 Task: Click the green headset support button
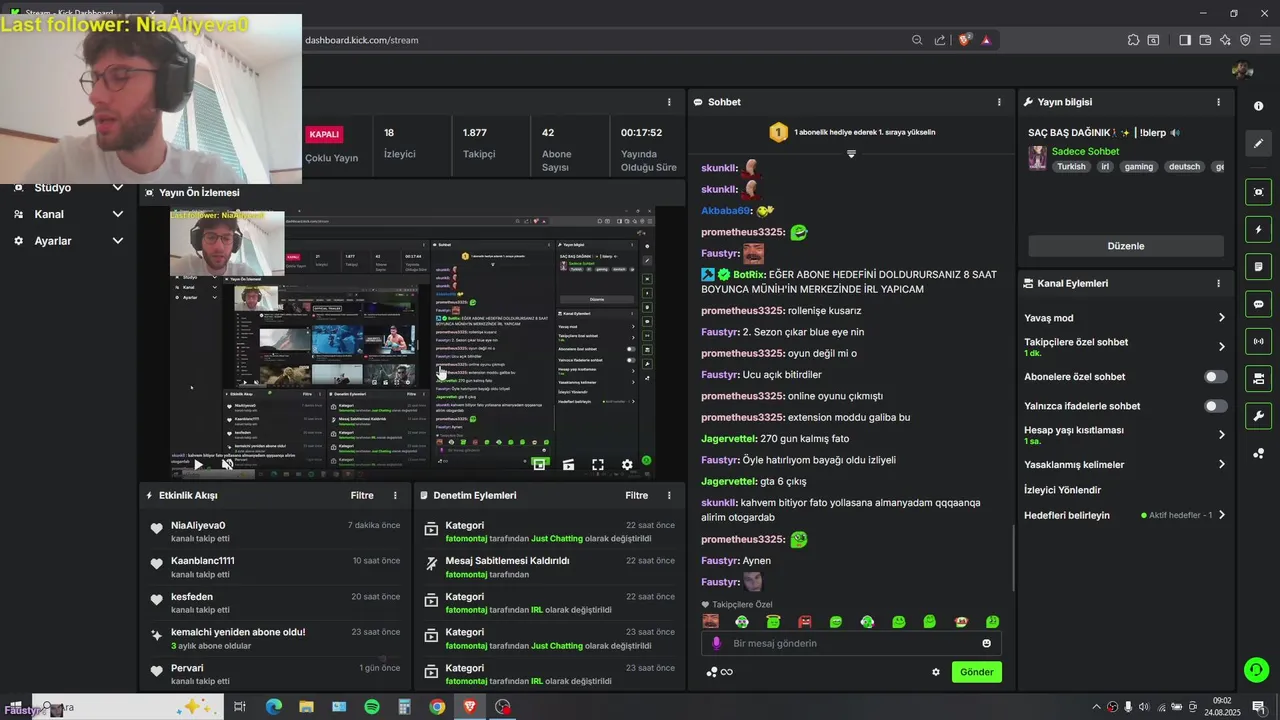(x=1257, y=670)
